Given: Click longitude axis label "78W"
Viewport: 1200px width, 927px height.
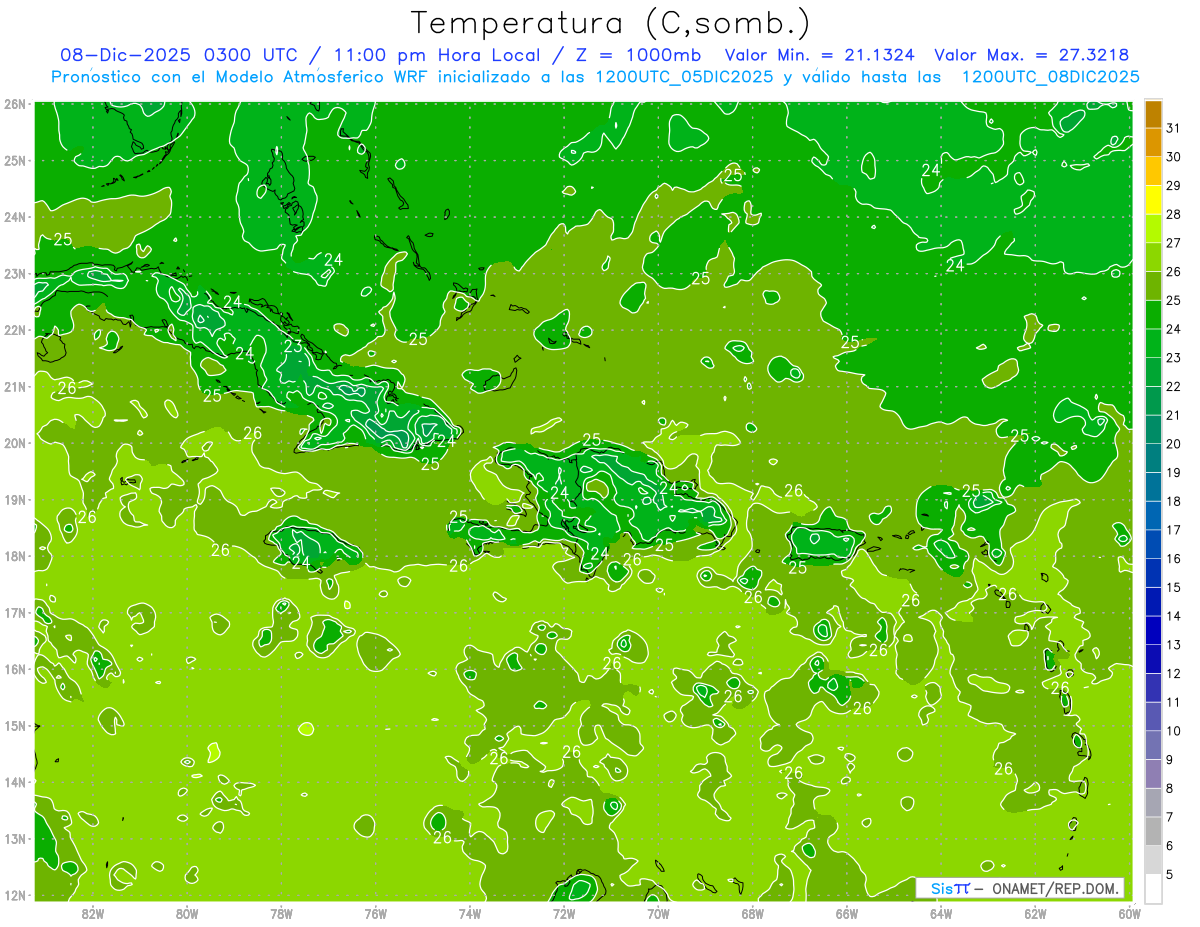Looking at the screenshot, I should click(x=281, y=913).
